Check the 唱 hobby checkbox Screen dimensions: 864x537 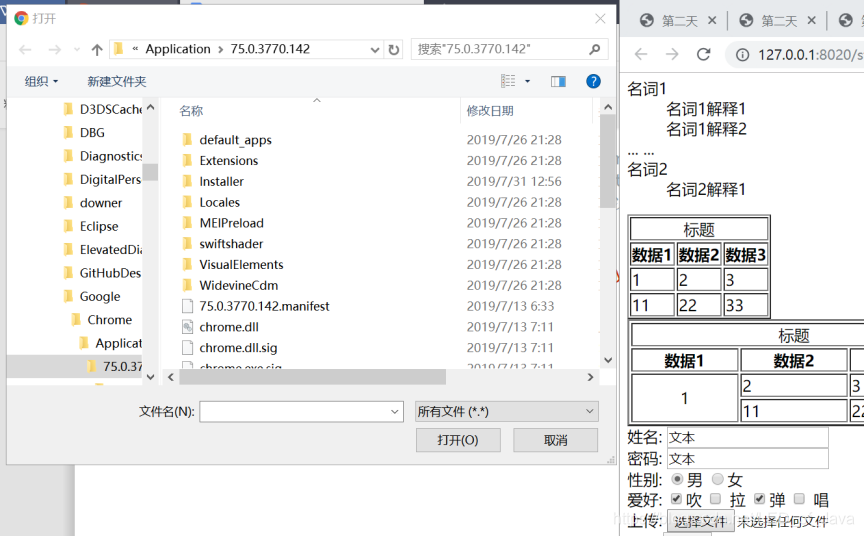(x=800, y=499)
